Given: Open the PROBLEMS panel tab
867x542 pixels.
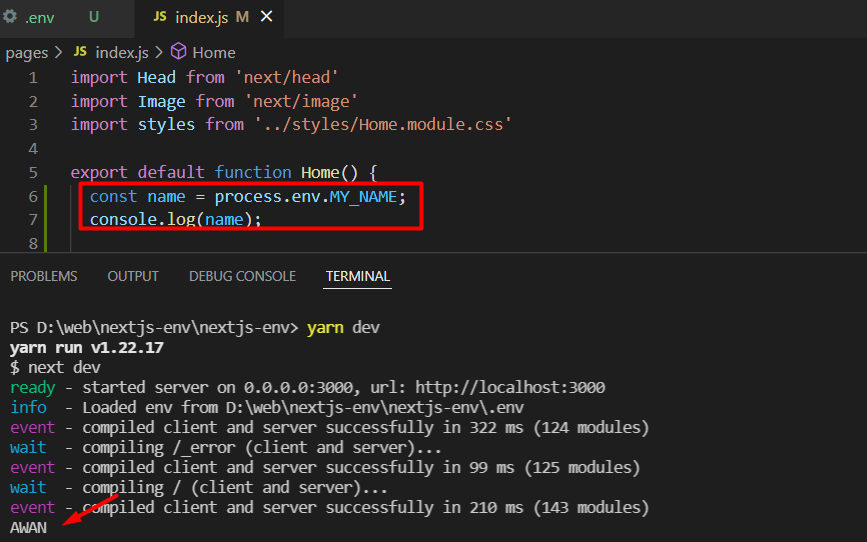Looking at the screenshot, I should 44,276.
